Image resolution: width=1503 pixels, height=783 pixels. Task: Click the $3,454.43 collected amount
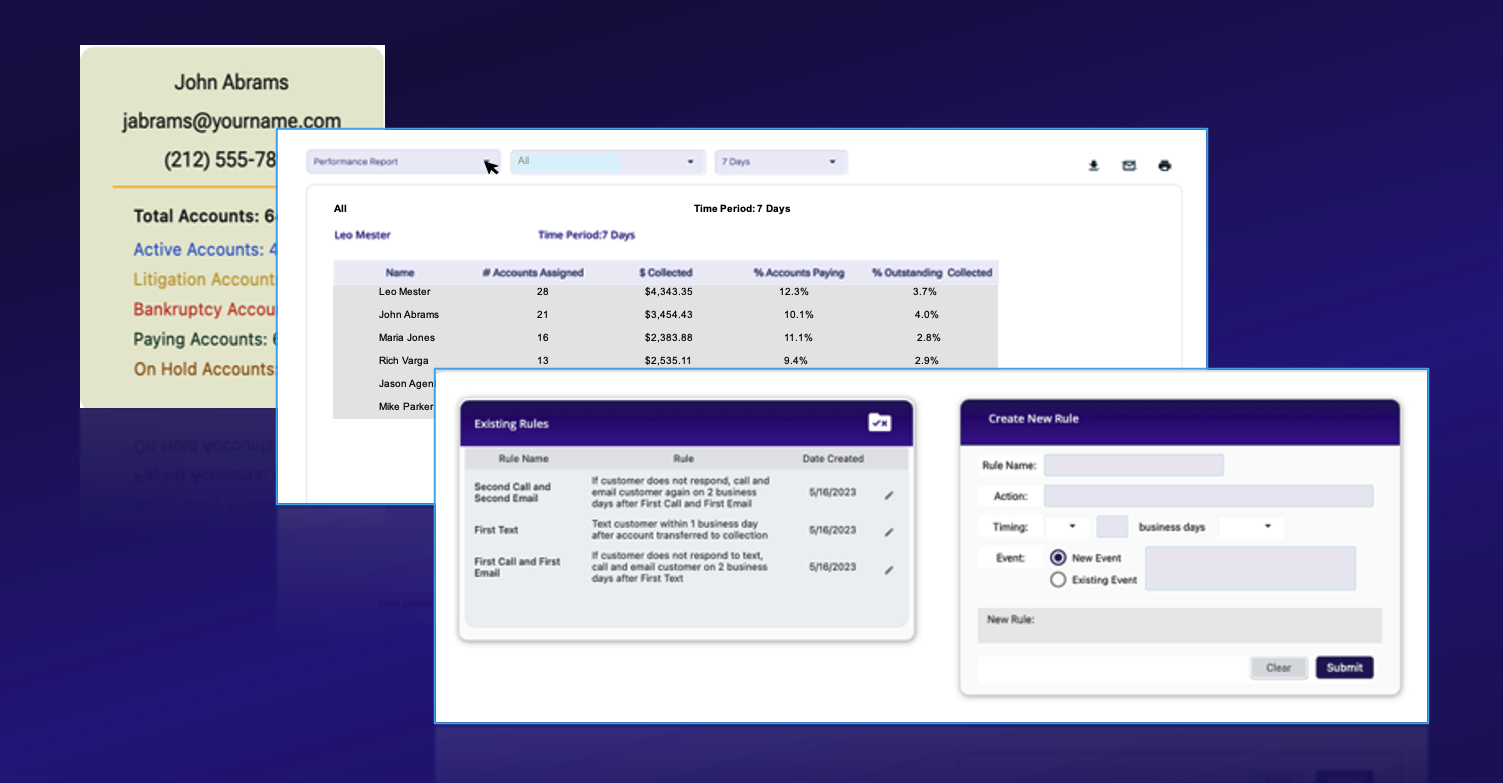click(669, 315)
